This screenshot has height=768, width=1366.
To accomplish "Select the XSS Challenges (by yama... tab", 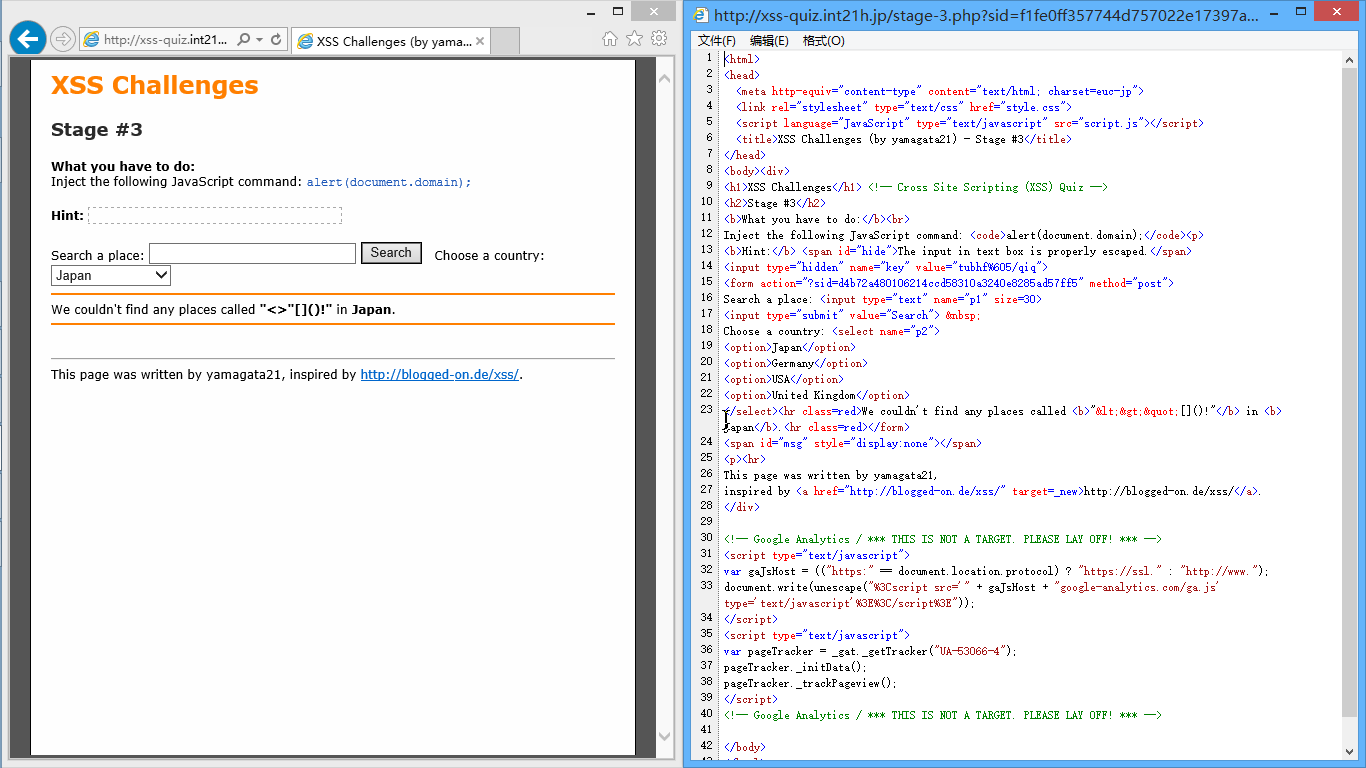I will pyautogui.click(x=391, y=41).
